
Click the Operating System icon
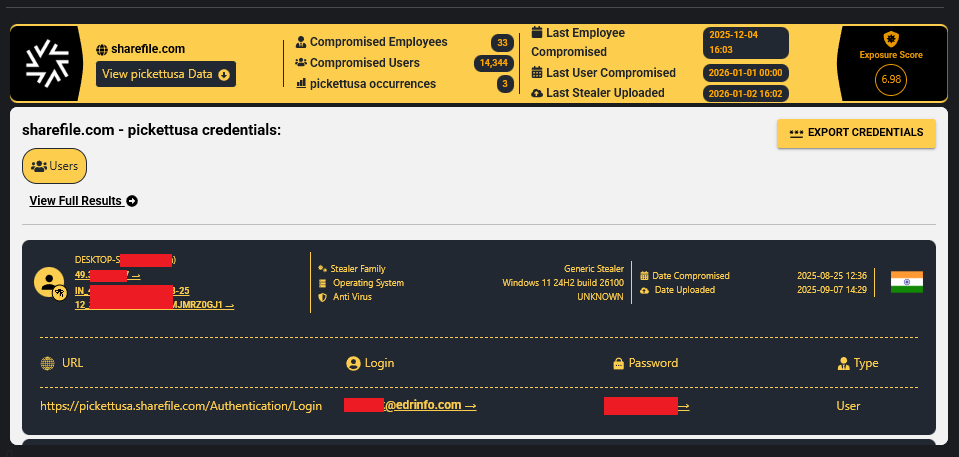(322, 283)
